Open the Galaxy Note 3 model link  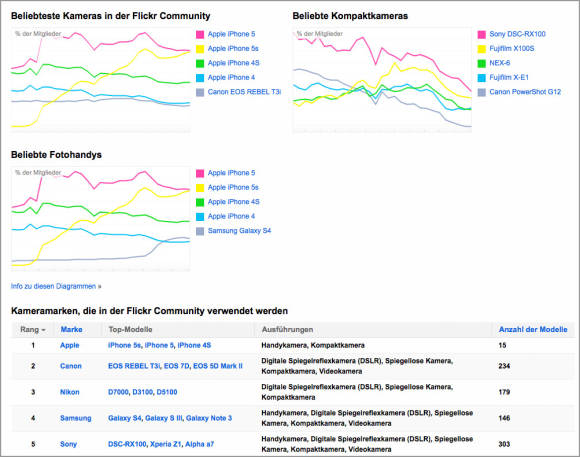(209, 418)
